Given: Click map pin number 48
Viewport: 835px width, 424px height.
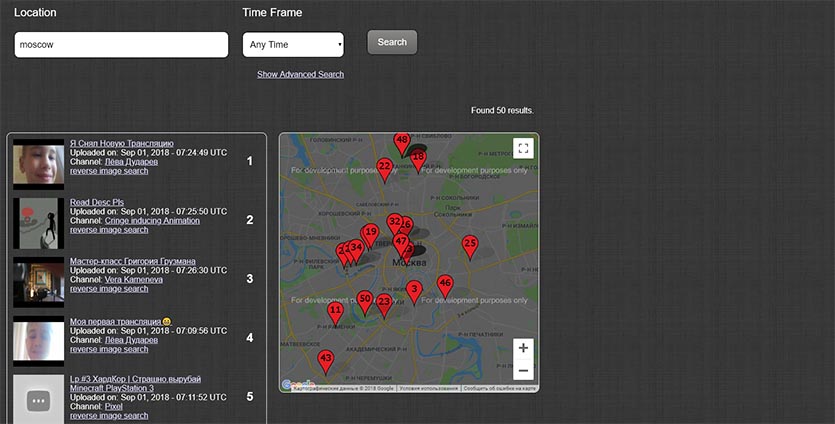Looking at the screenshot, I should [401, 141].
